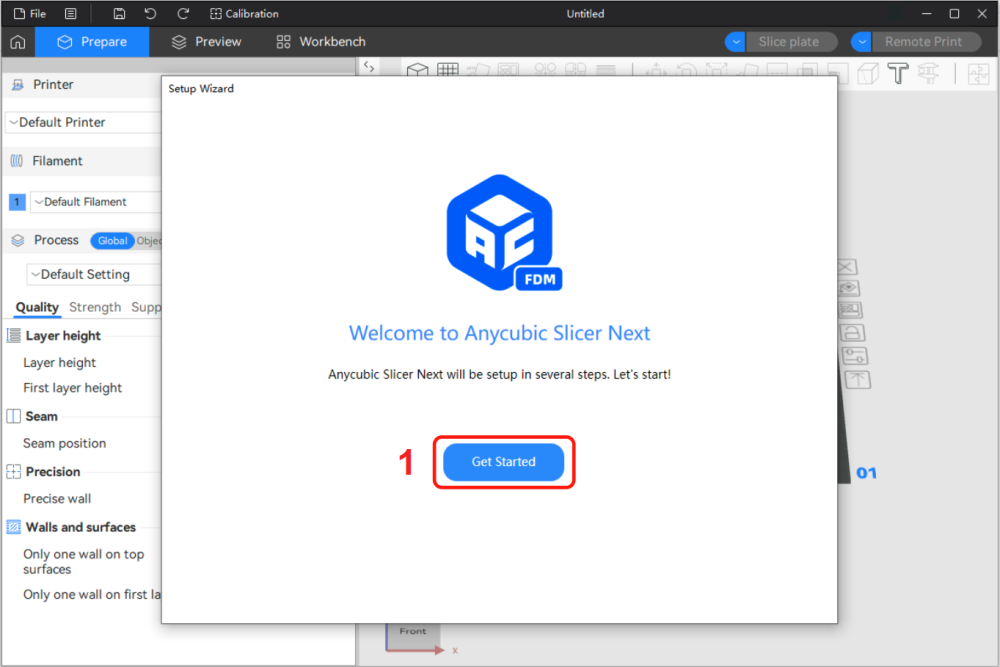1000x667 pixels.
Task: Open the Calibration menu
Action: point(244,13)
